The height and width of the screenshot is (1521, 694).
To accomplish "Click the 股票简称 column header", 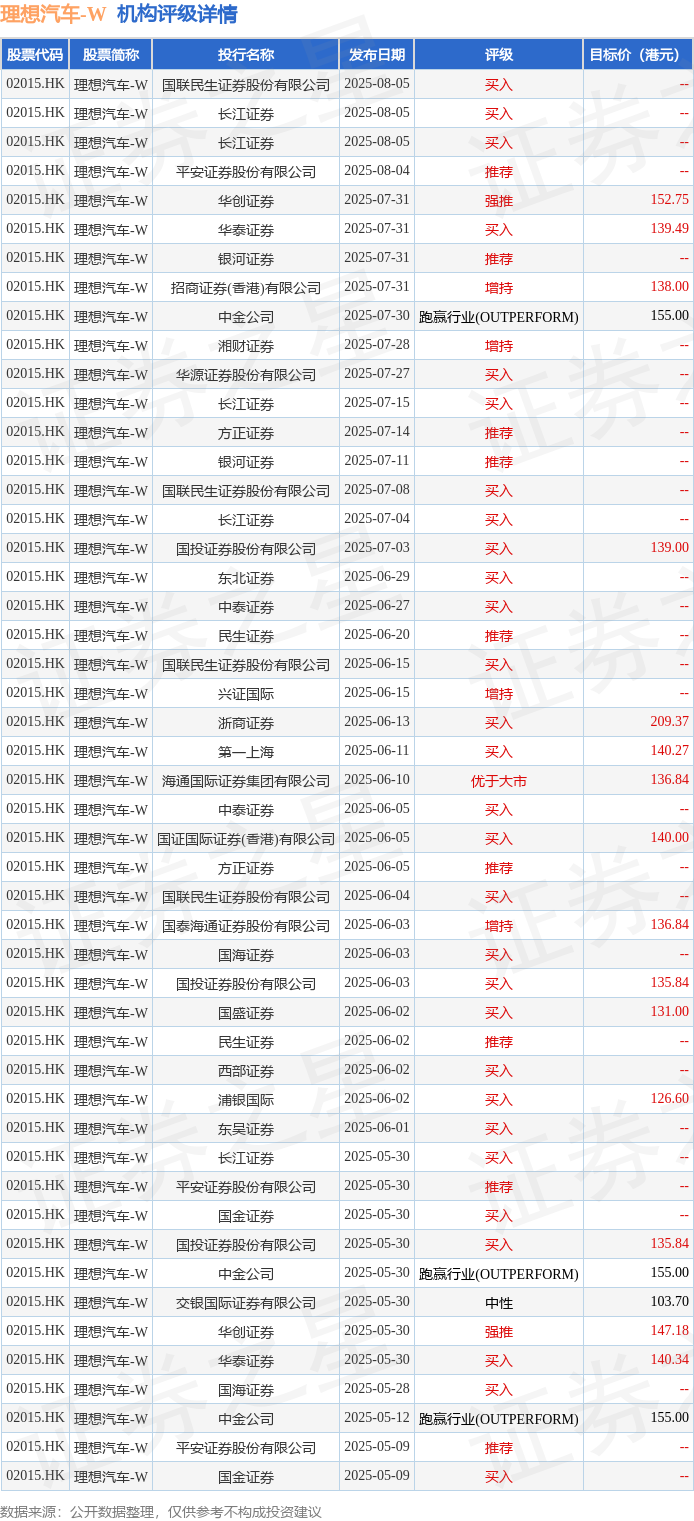I will pos(111,55).
